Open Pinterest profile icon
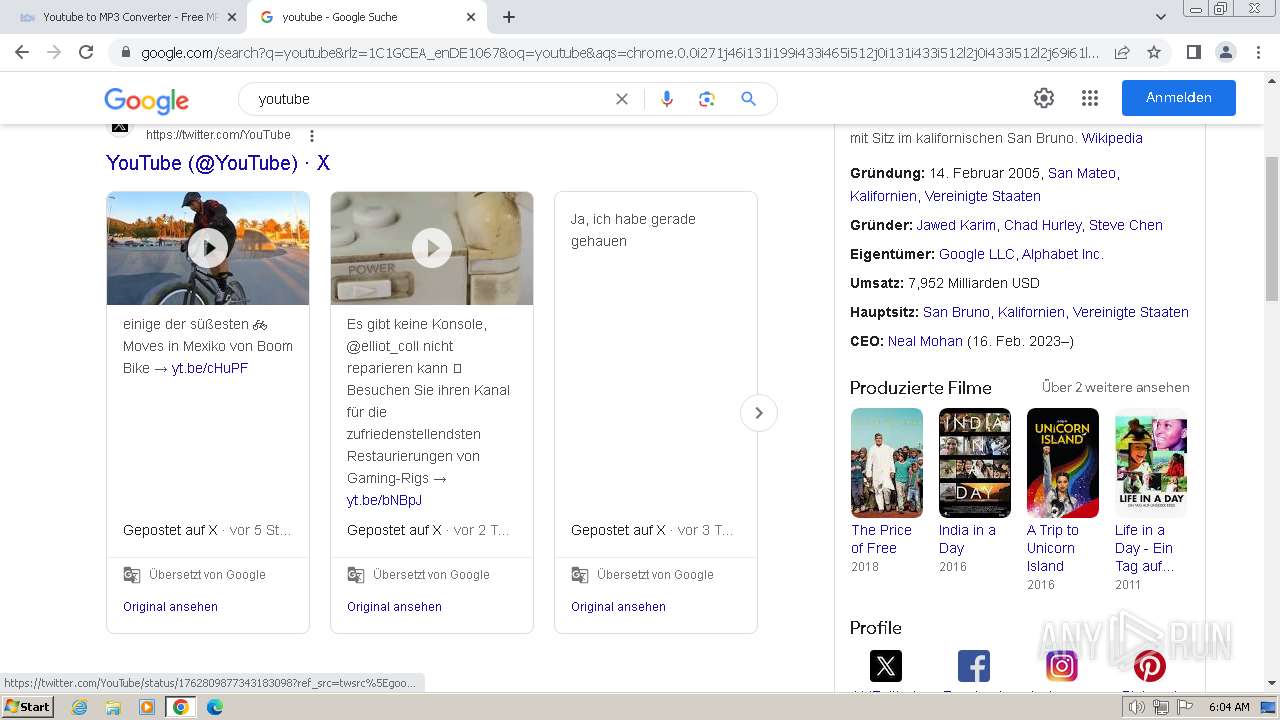 click(x=1150, y=666)
